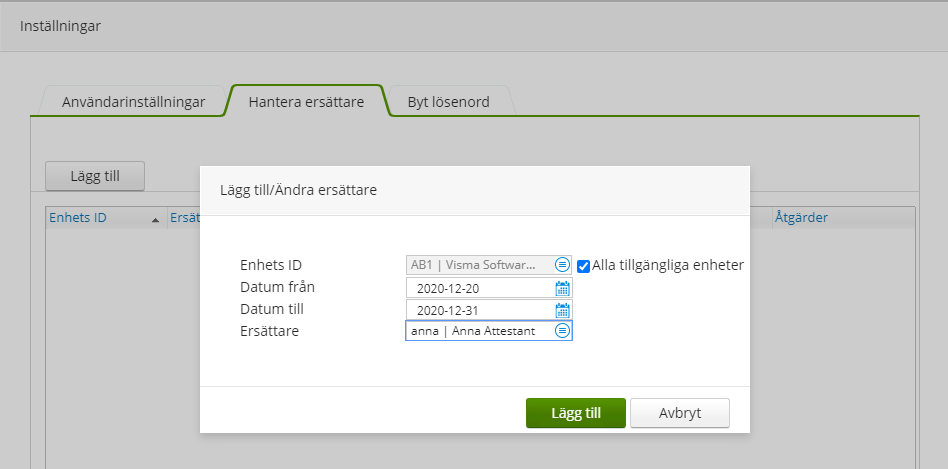
Task: Click the Åtgärder column header
Action: (801, 218)
